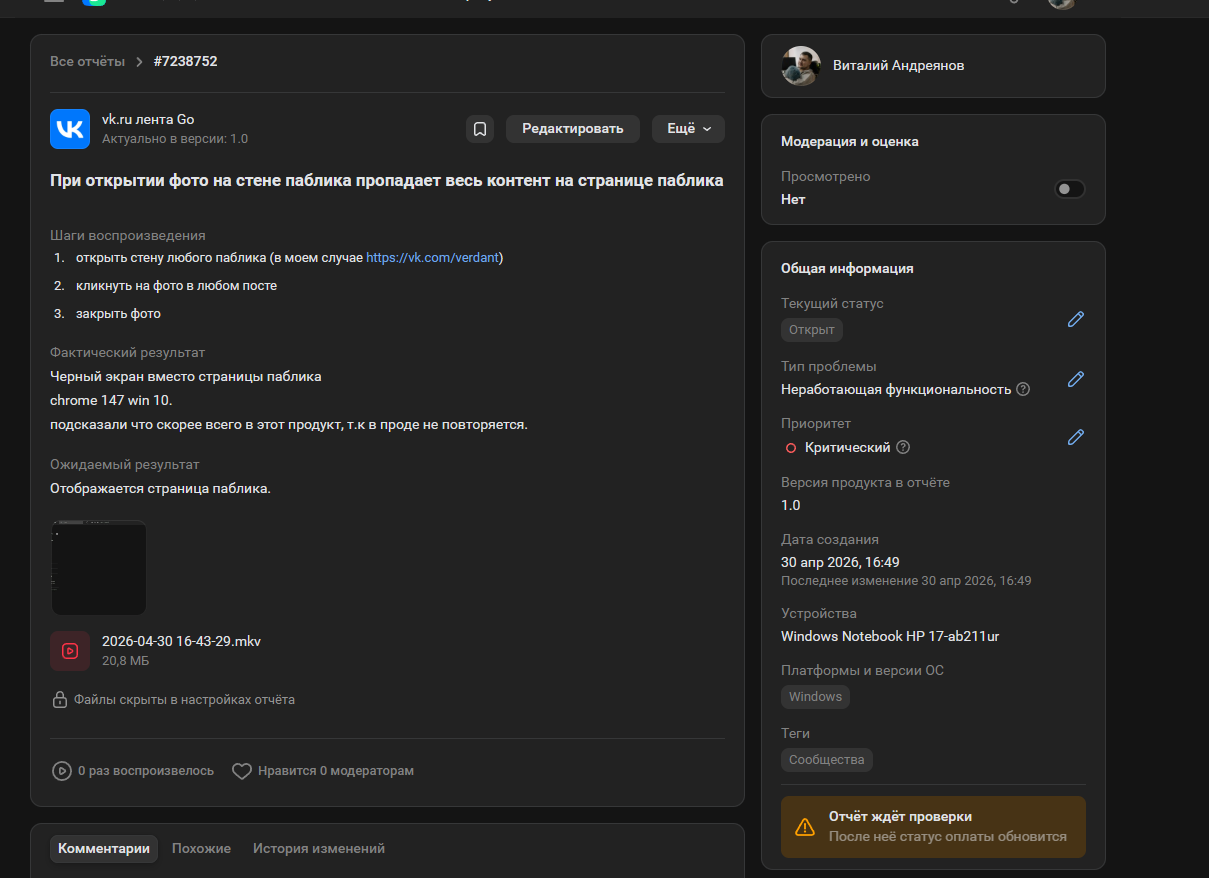Click creation date 30 апр 2026, 16:49
This screenshot has width=1209, height=878.
click(x=840, y=562)
